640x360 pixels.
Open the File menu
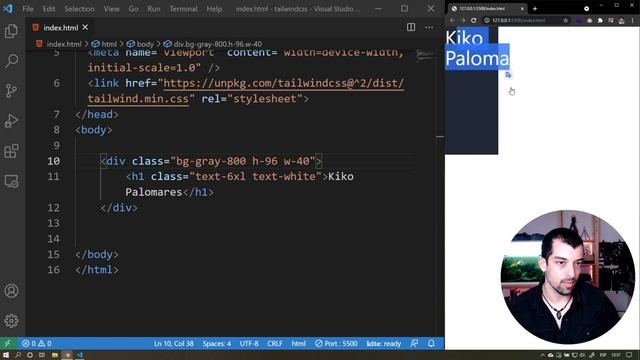click(28, 9)
